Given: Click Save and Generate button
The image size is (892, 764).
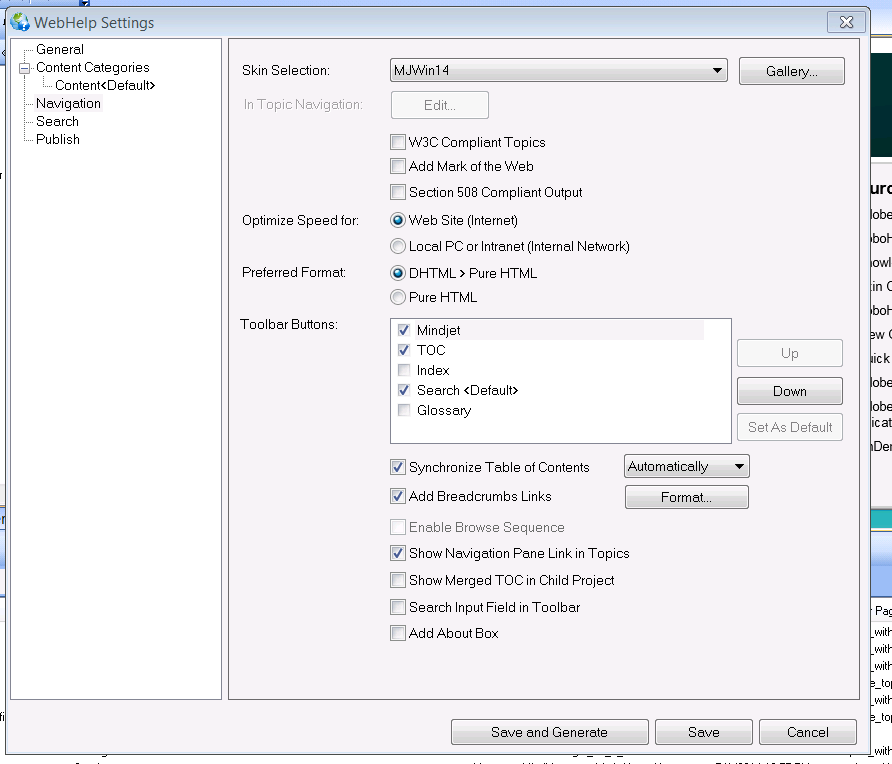Looking at the screenshot, I should (550, 732).
